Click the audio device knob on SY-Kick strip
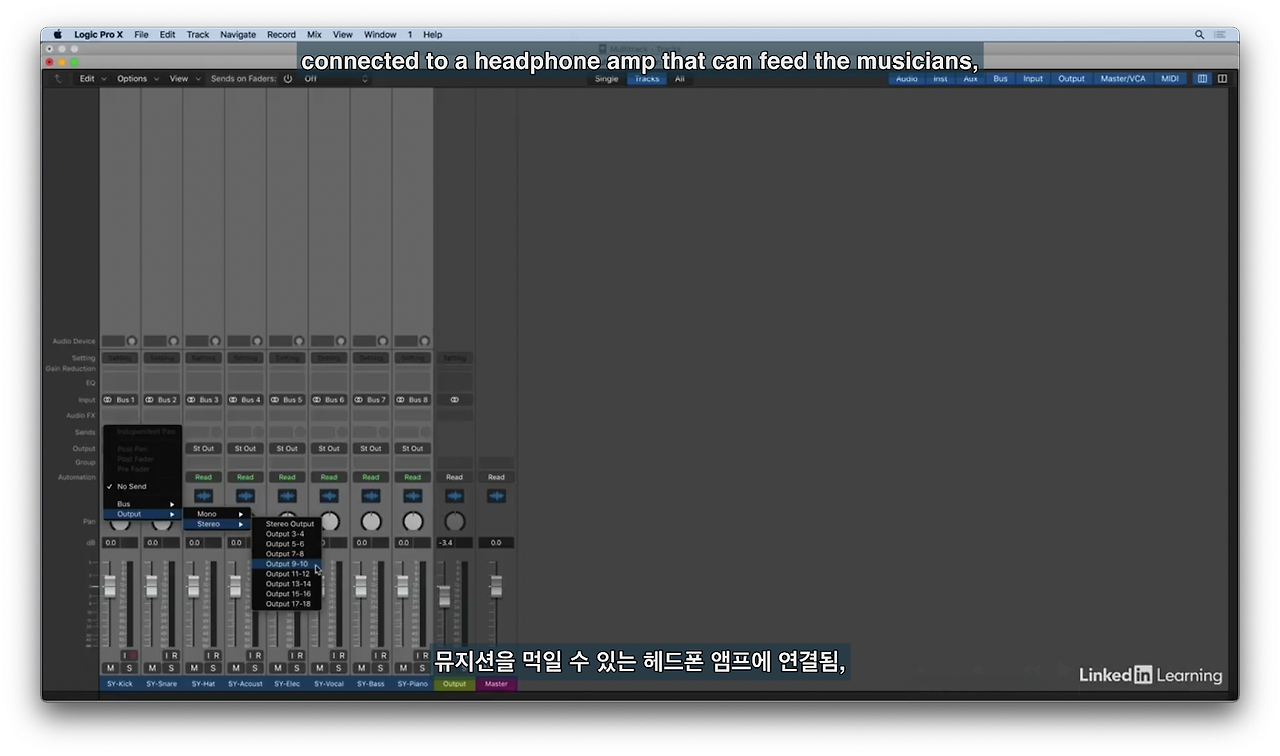The width and height of the screenshot is (1280, 756). [x=131, y=341]
